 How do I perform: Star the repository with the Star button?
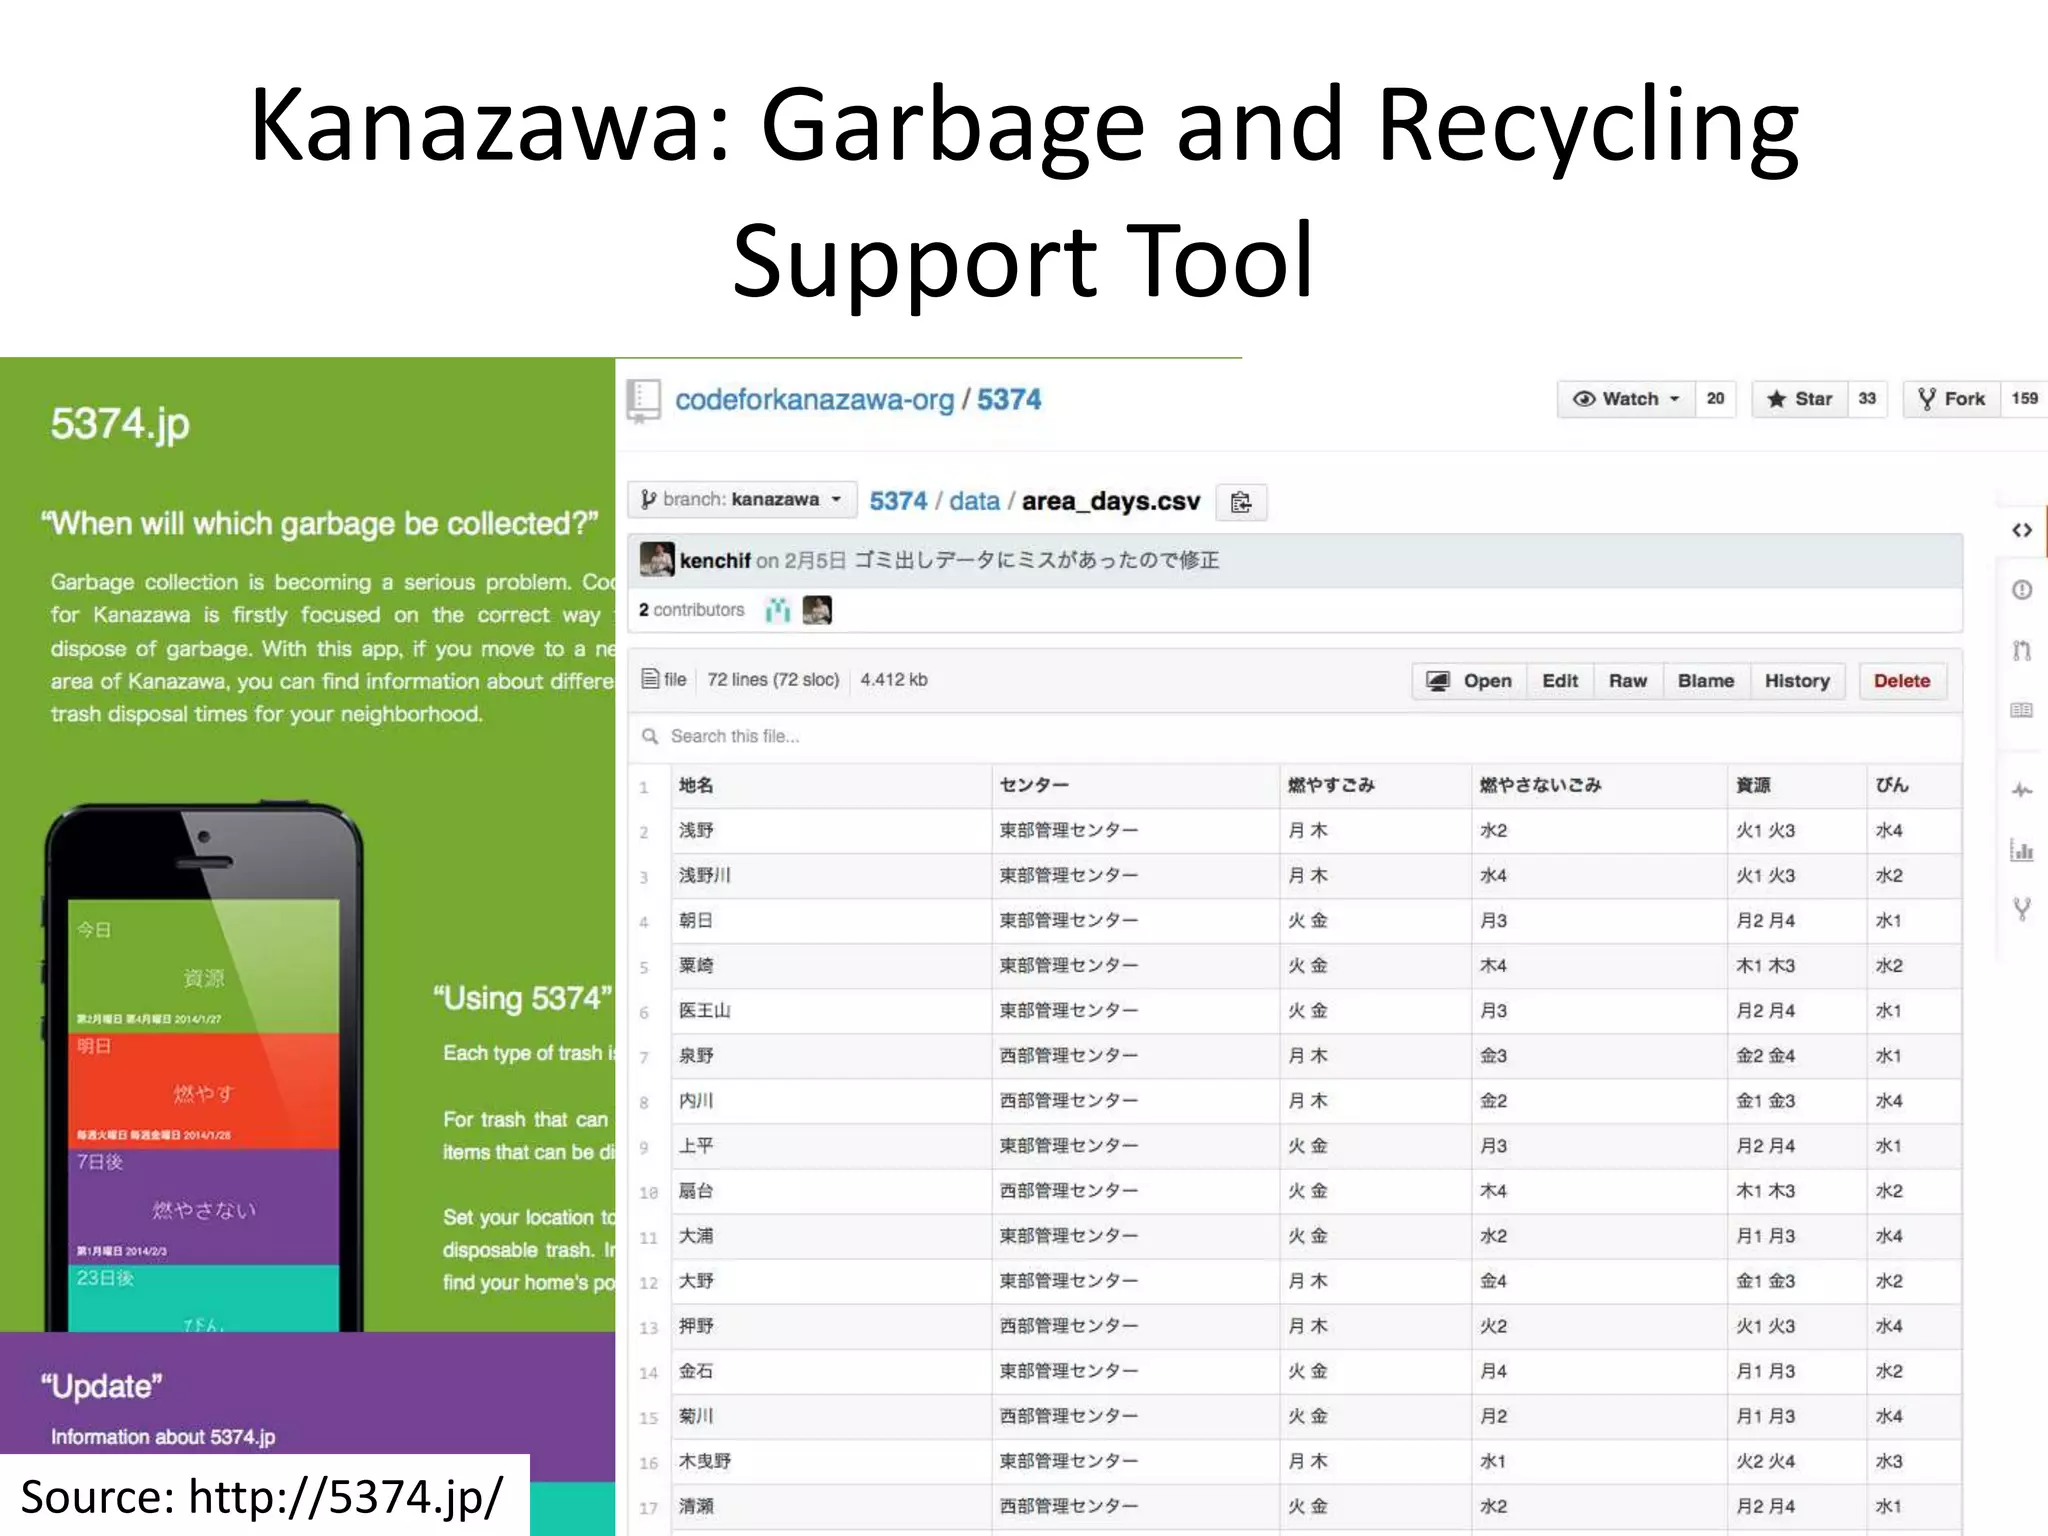coord(1799,399)
